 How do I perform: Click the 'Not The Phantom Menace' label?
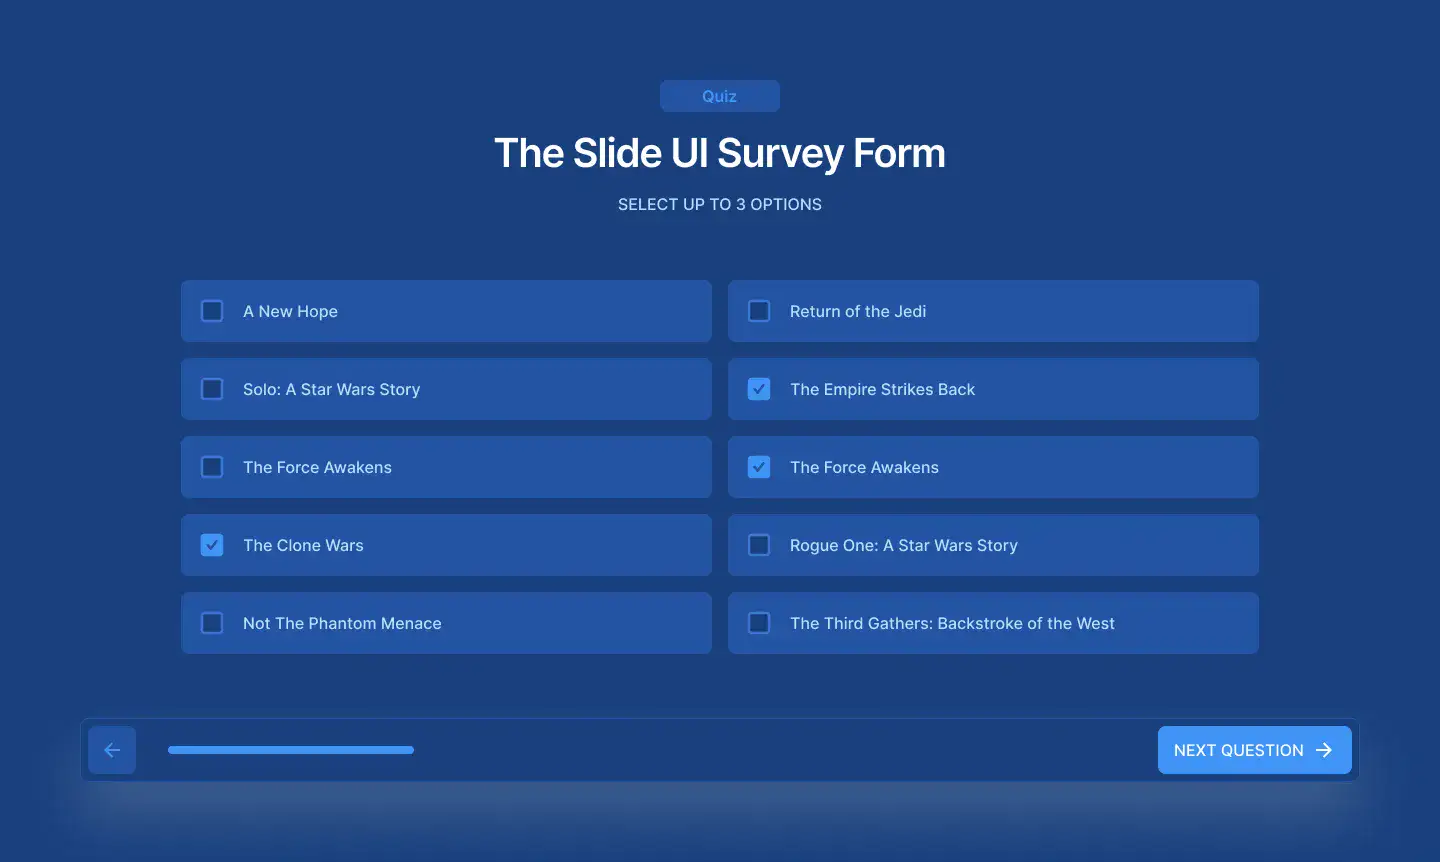(342, 623)
